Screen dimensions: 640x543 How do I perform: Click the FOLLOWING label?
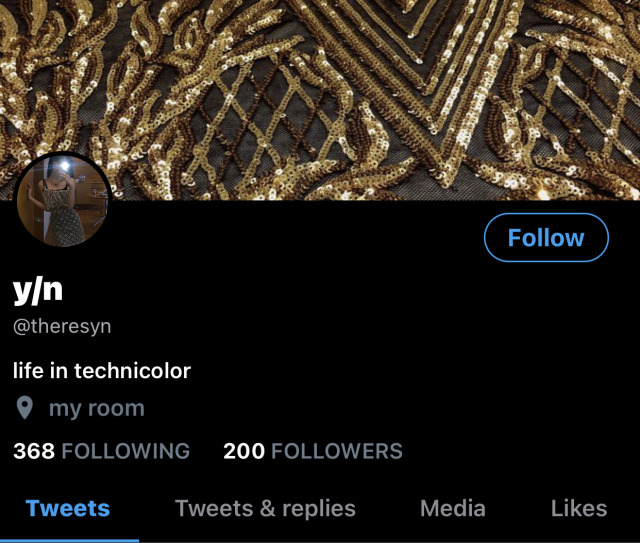pyautogui.click(x=125, y=451)
